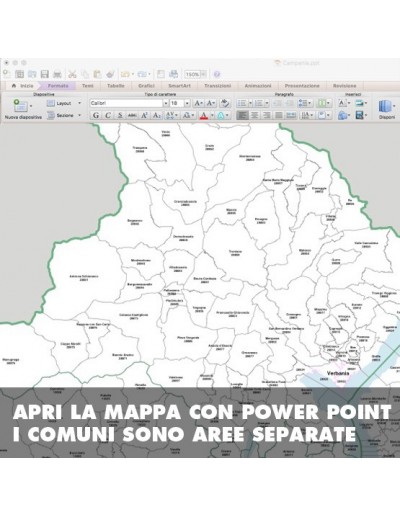Open Help with the purple question mark
Viewport: 400px width, 517px height.
click(217, 74)
